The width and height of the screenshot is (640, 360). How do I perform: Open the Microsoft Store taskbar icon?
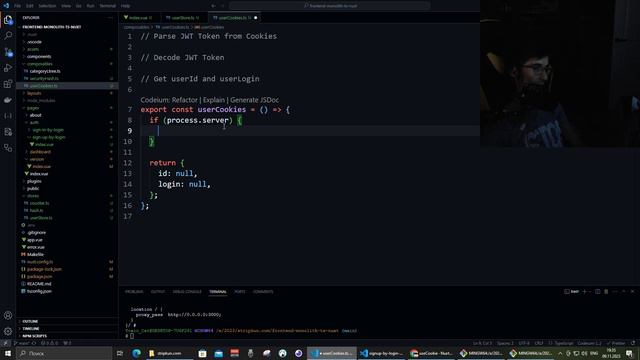(x=202, y=353)
